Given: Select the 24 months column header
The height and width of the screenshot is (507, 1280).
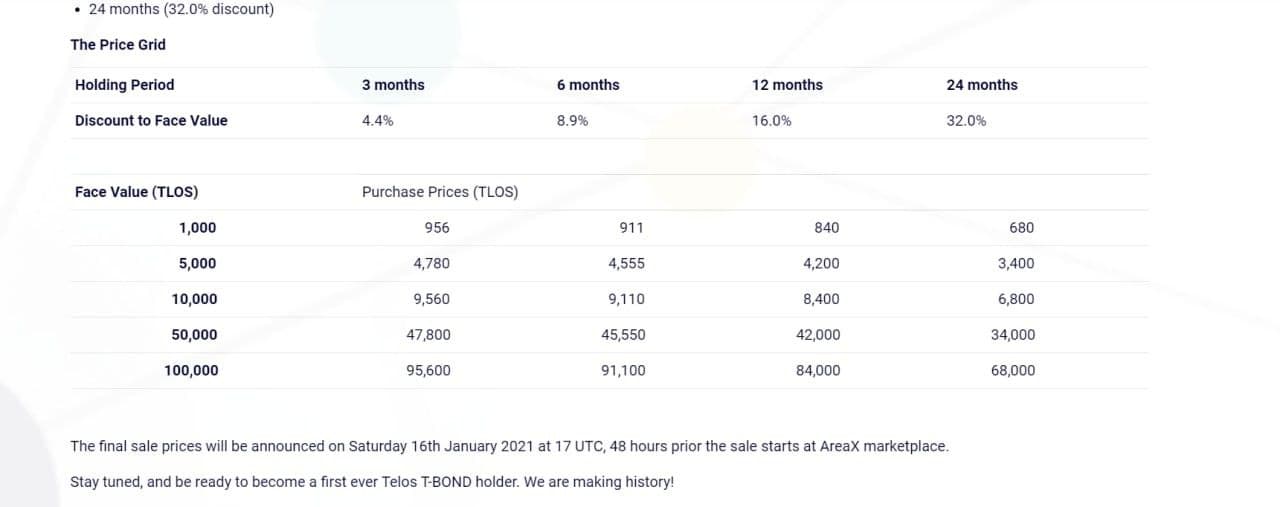Looking at the screenshot, I should (x=982, y=85).
